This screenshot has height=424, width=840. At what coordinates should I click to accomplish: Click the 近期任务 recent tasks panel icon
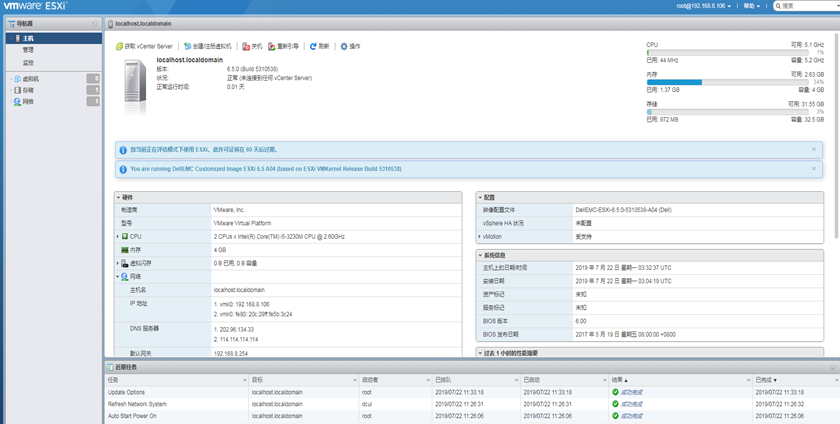point(110,367)
